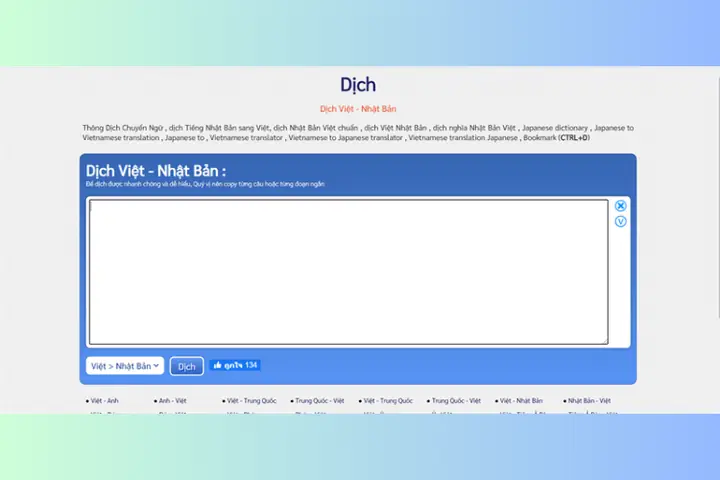Open the first Trung Quốc - Việt link
The width and height of the screenshot is (720, 480).
(320, 401)
